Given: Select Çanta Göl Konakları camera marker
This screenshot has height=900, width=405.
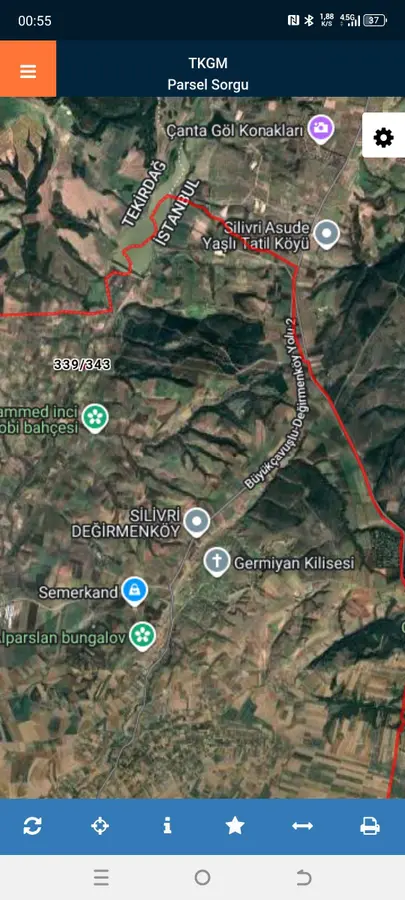Looking at the screenshot, I should click(321, 129).
